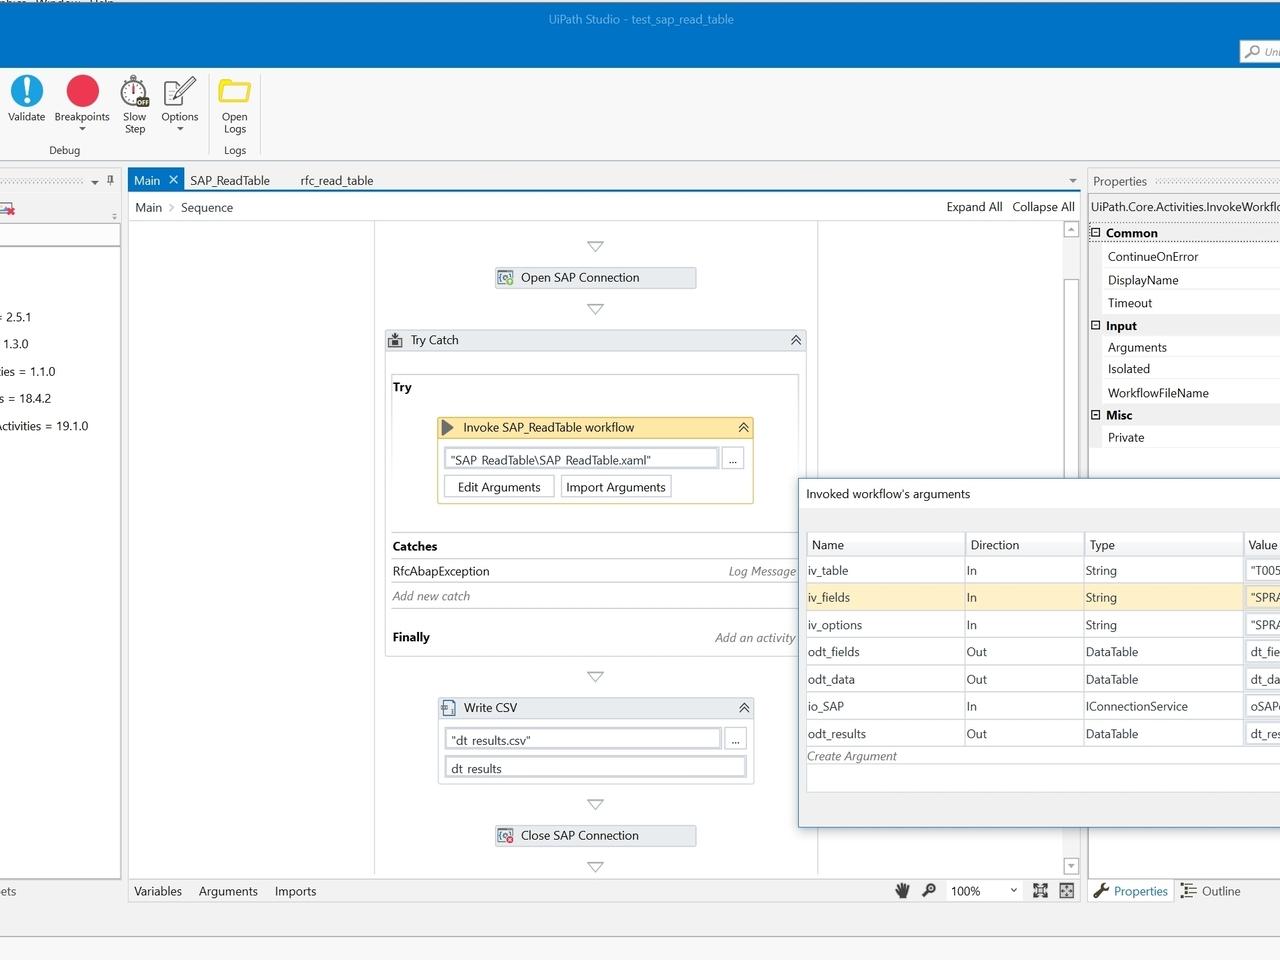
Task: Click the dt_results.csv filename field
Action: click(582, 738)
